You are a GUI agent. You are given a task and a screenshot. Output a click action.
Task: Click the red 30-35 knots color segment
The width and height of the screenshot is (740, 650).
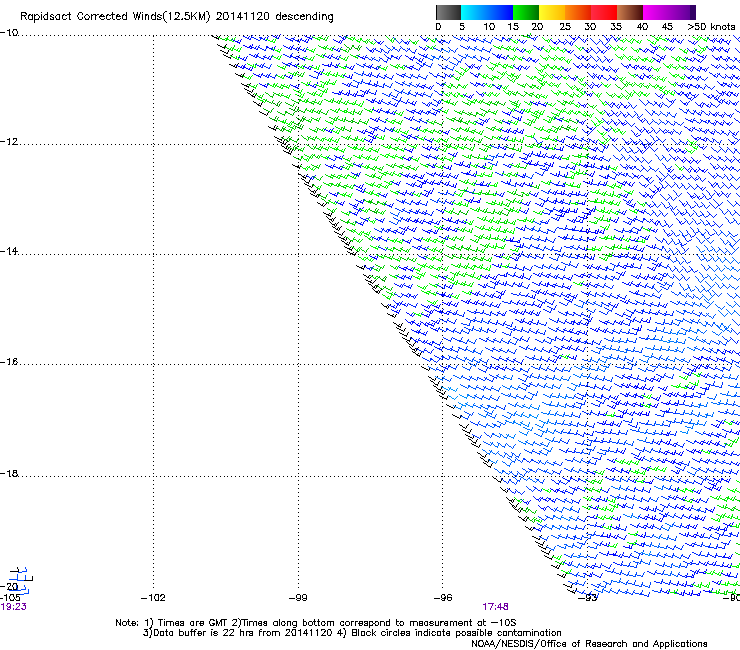pyautogui.click(x=604, y=12)
